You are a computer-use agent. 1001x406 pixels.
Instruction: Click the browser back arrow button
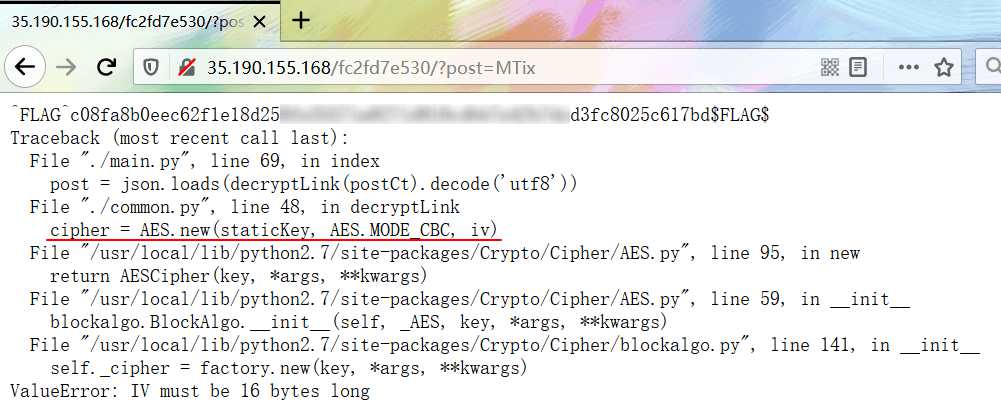tap(26, 67)
